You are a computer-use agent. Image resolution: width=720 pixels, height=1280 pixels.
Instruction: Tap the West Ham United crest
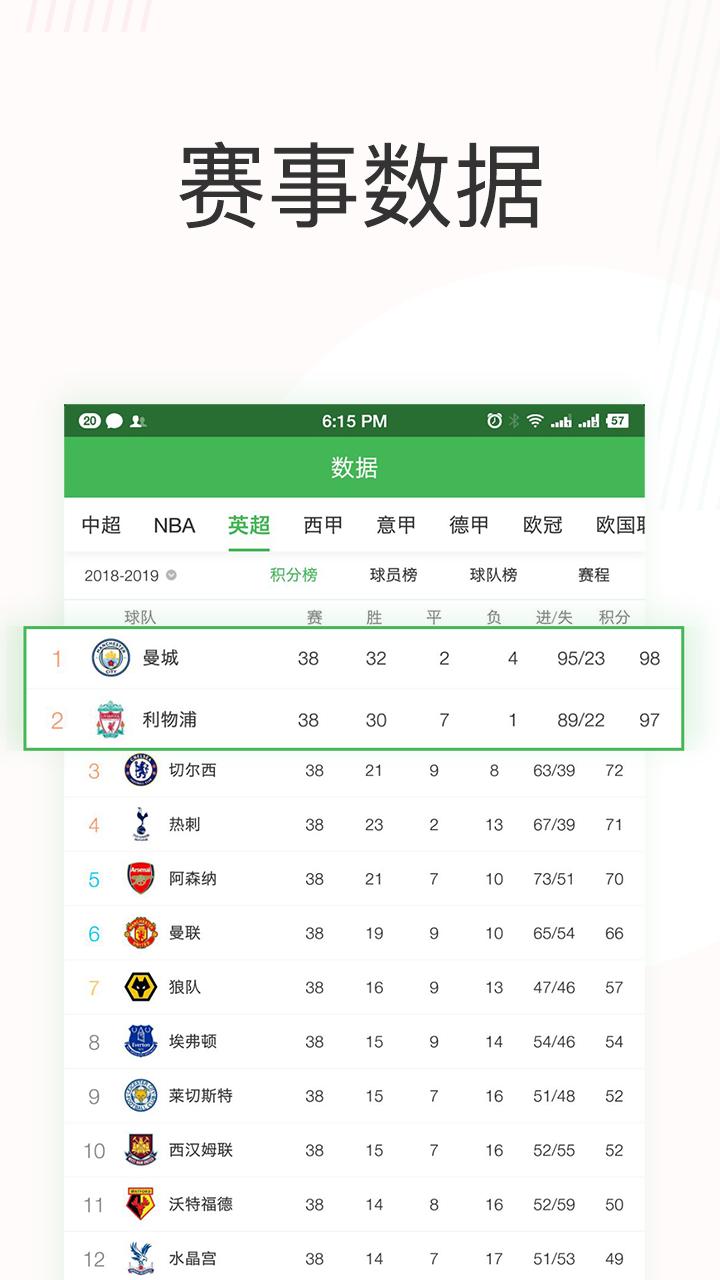(141, 1150)
